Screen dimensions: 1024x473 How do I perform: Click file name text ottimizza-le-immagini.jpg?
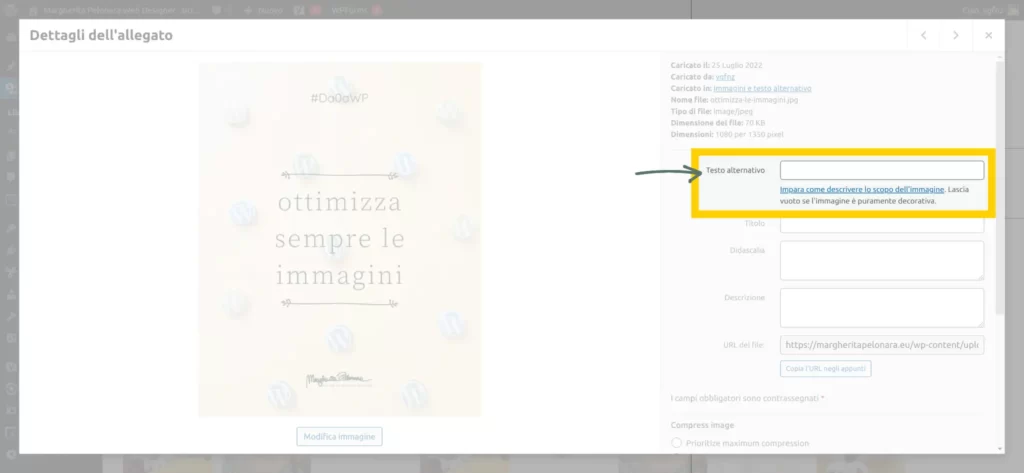pyautogui.click(x=754, y=100)
